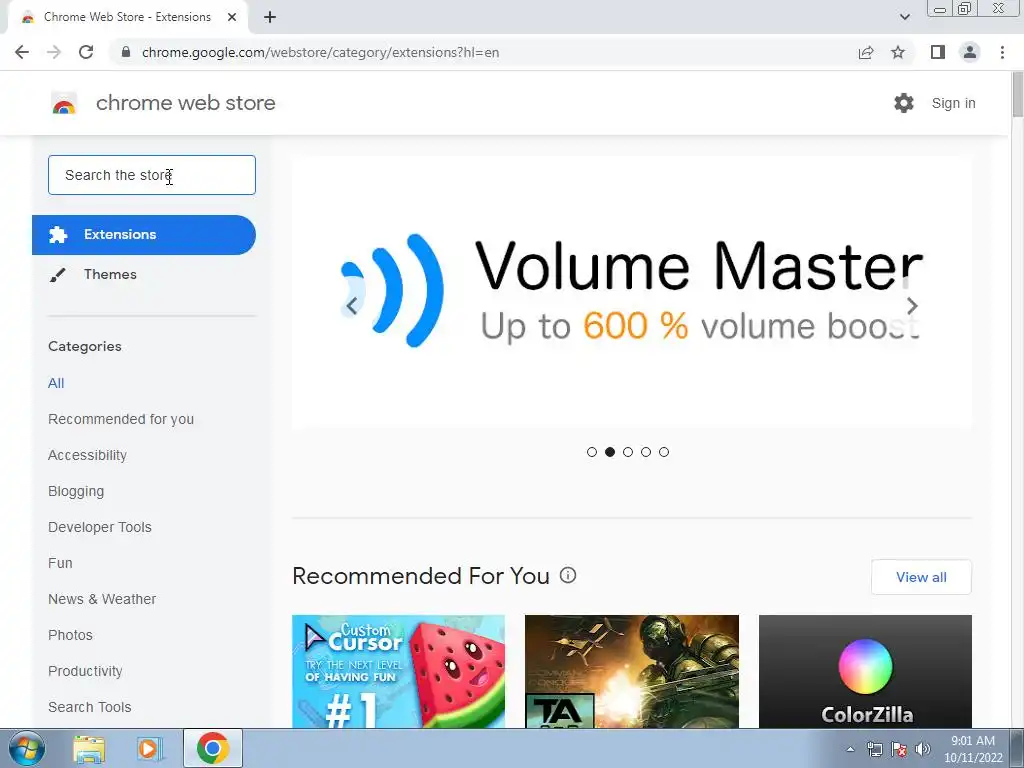Open the Developer Tools category
This screenshot has width=1024, height=768.
coord(100,527)
